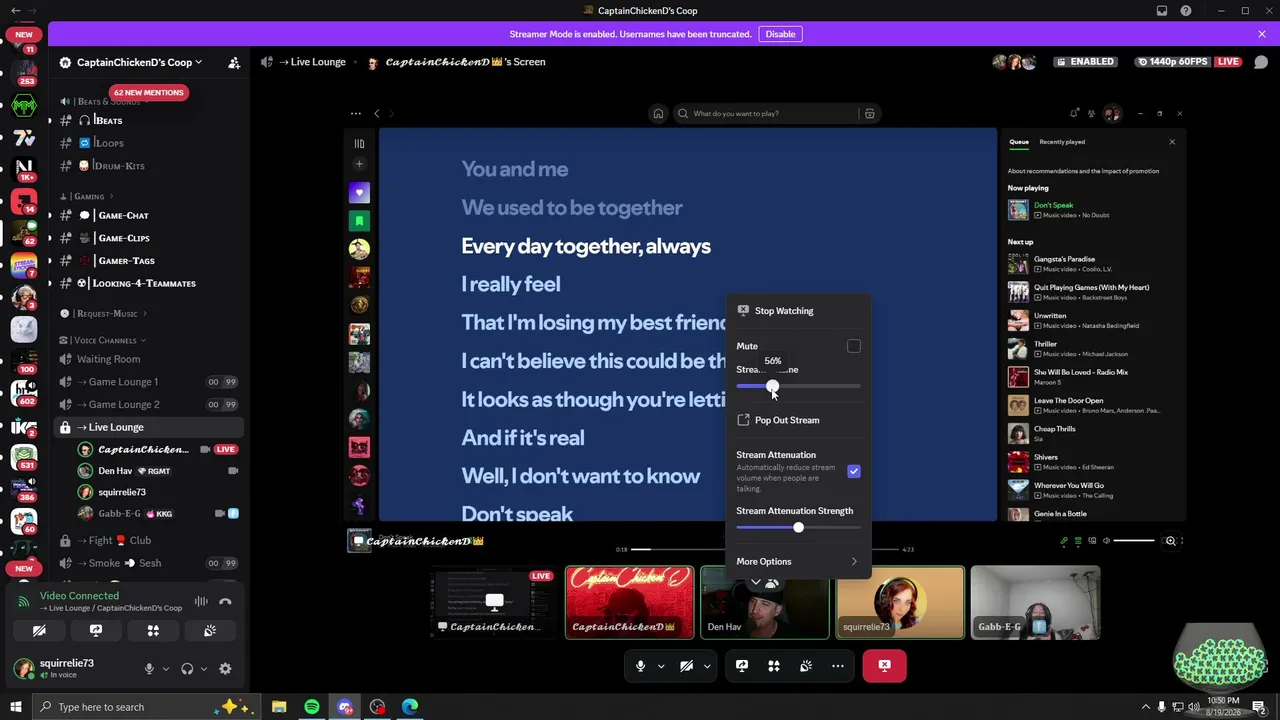Image resolution: width=1280 pixels, height=720 pixels.
Task: Open the Loops channel
Action: click(x=150, y=143)
